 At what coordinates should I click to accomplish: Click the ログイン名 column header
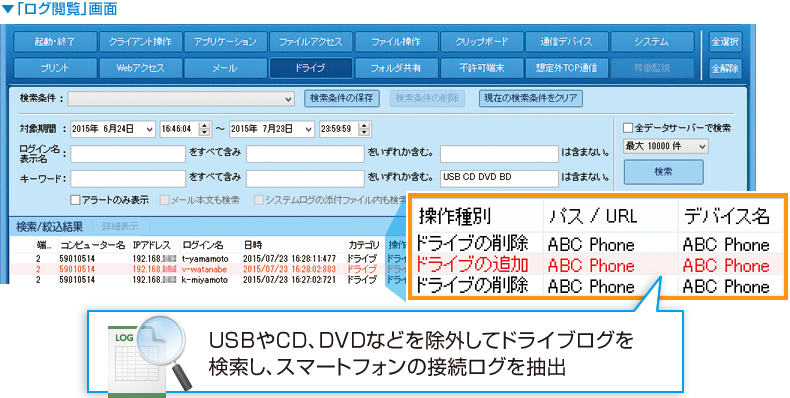point(203,245)
